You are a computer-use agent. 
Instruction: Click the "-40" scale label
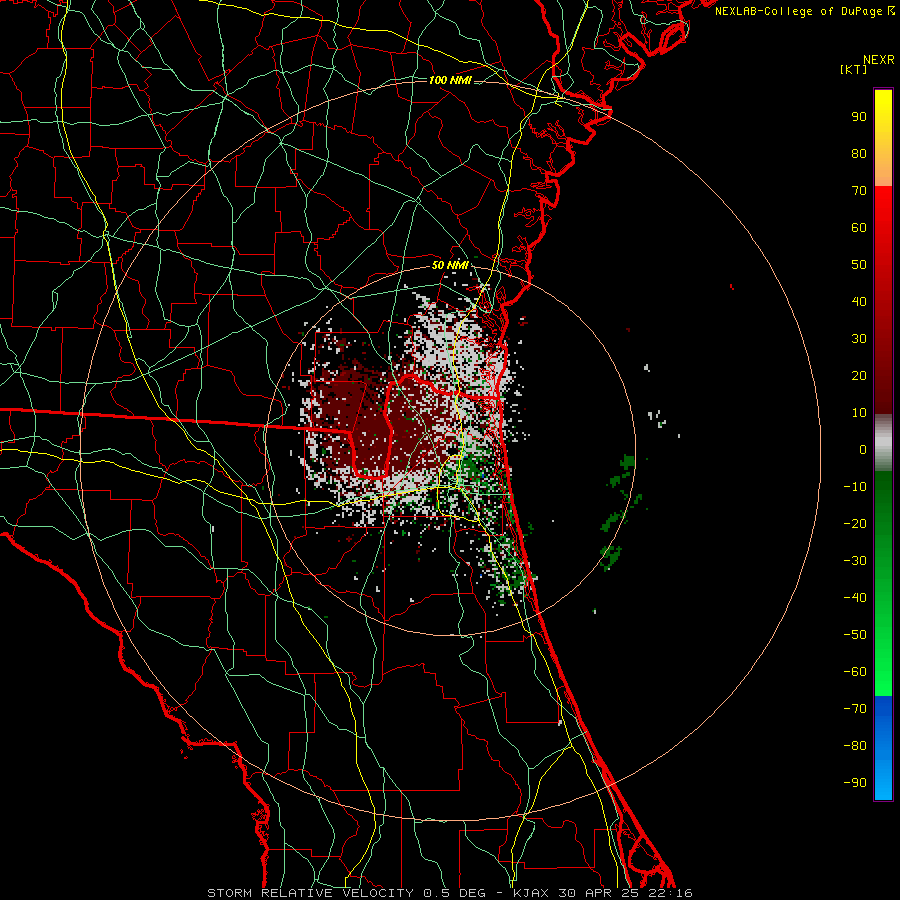855,598
